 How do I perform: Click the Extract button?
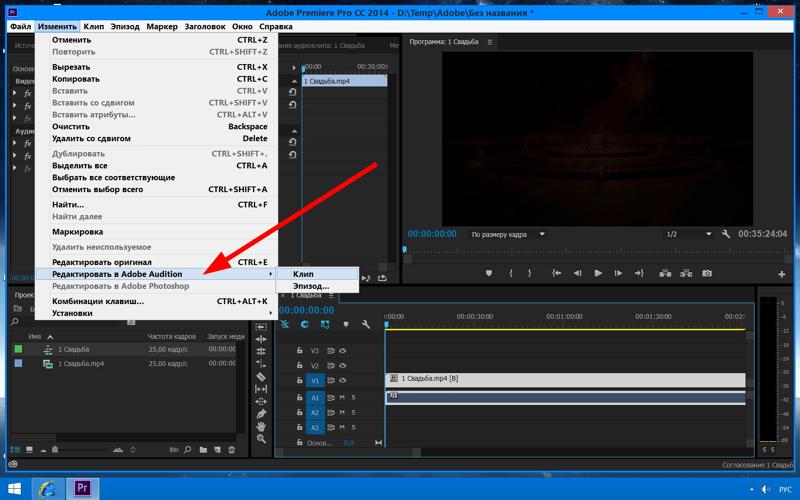pyautogui.click(x=686, y=273)
